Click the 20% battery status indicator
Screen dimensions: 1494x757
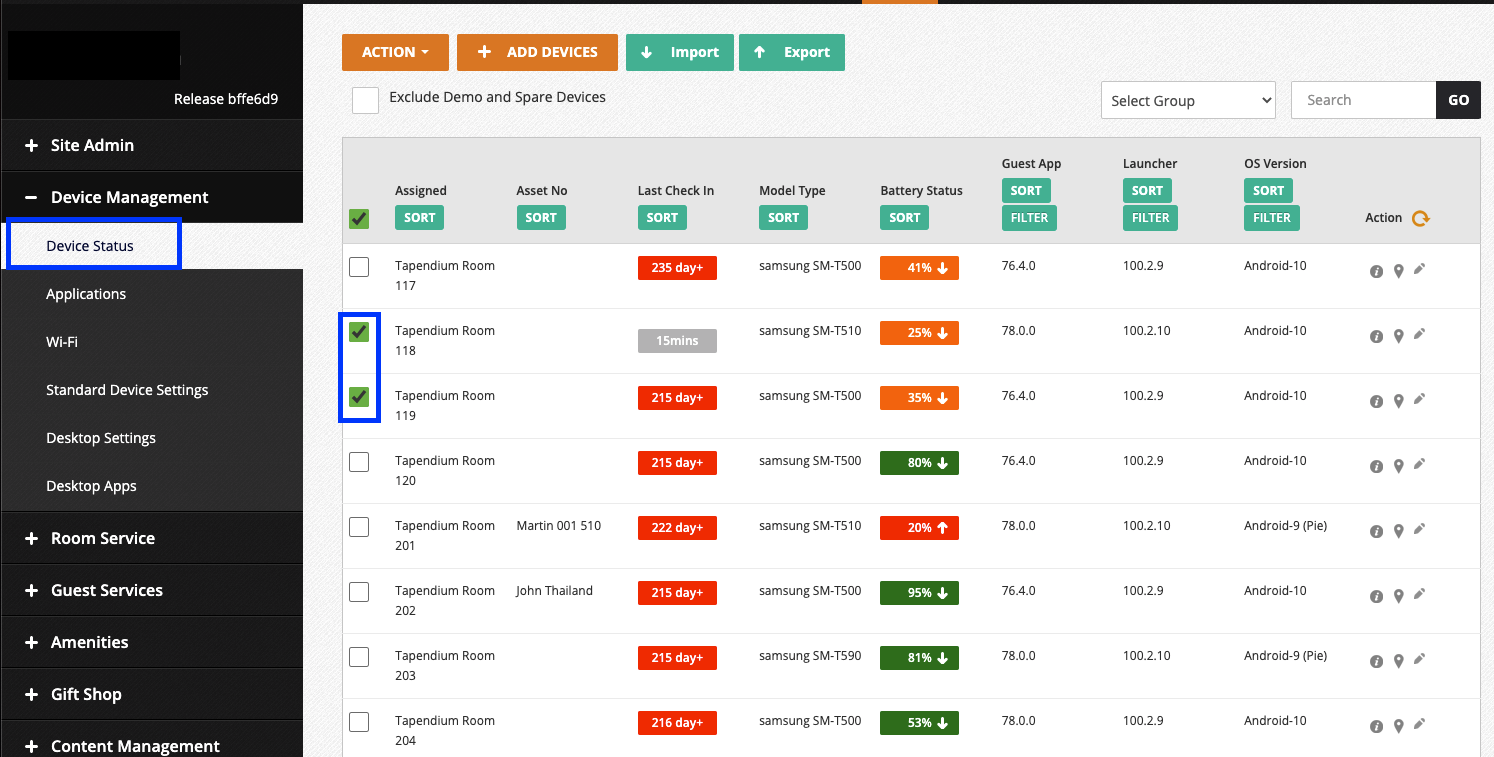[919, 528]
